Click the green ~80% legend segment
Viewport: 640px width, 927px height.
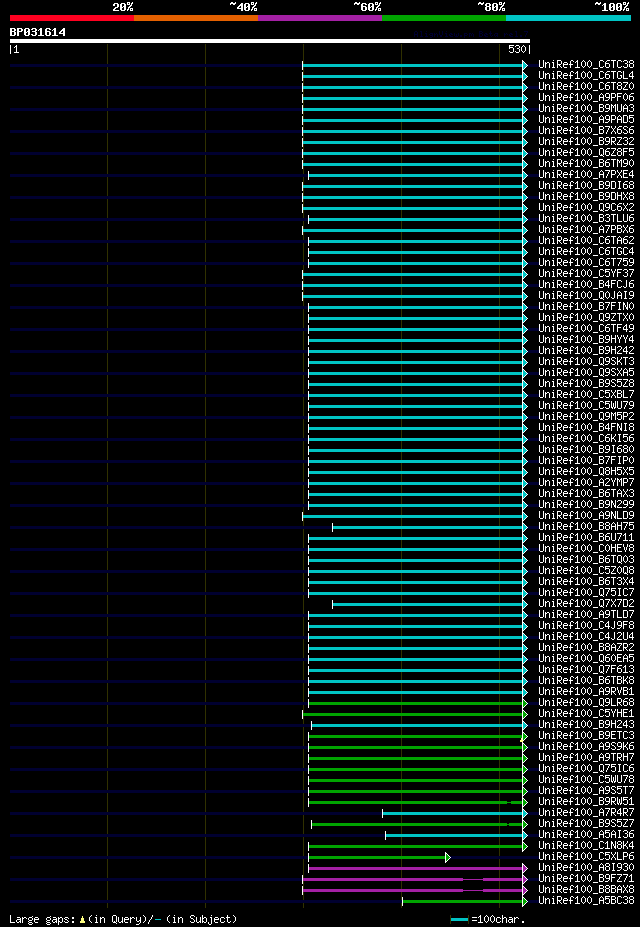tap(444, 18)
